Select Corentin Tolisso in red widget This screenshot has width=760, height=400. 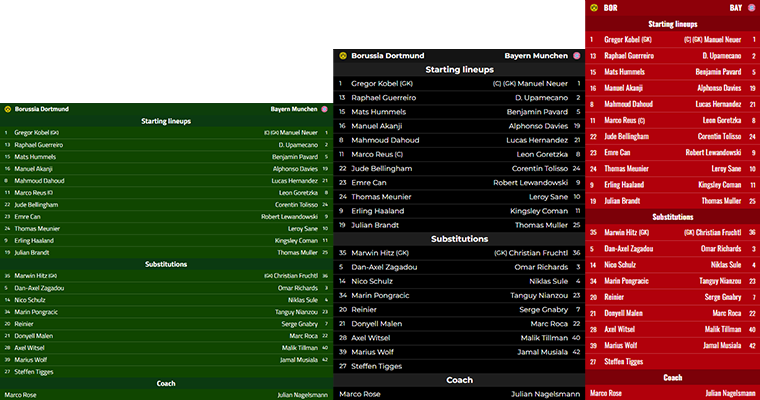tap(720, 136)
